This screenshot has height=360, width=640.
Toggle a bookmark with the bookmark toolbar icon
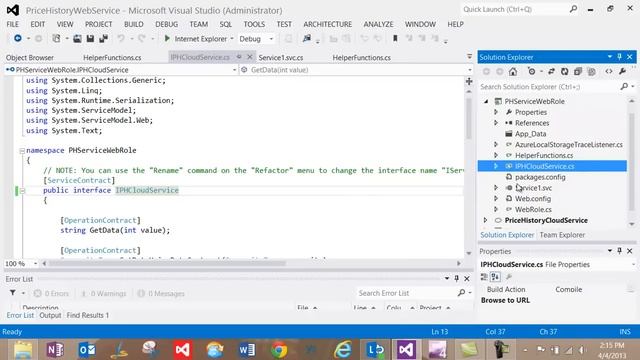click(395, 38)
